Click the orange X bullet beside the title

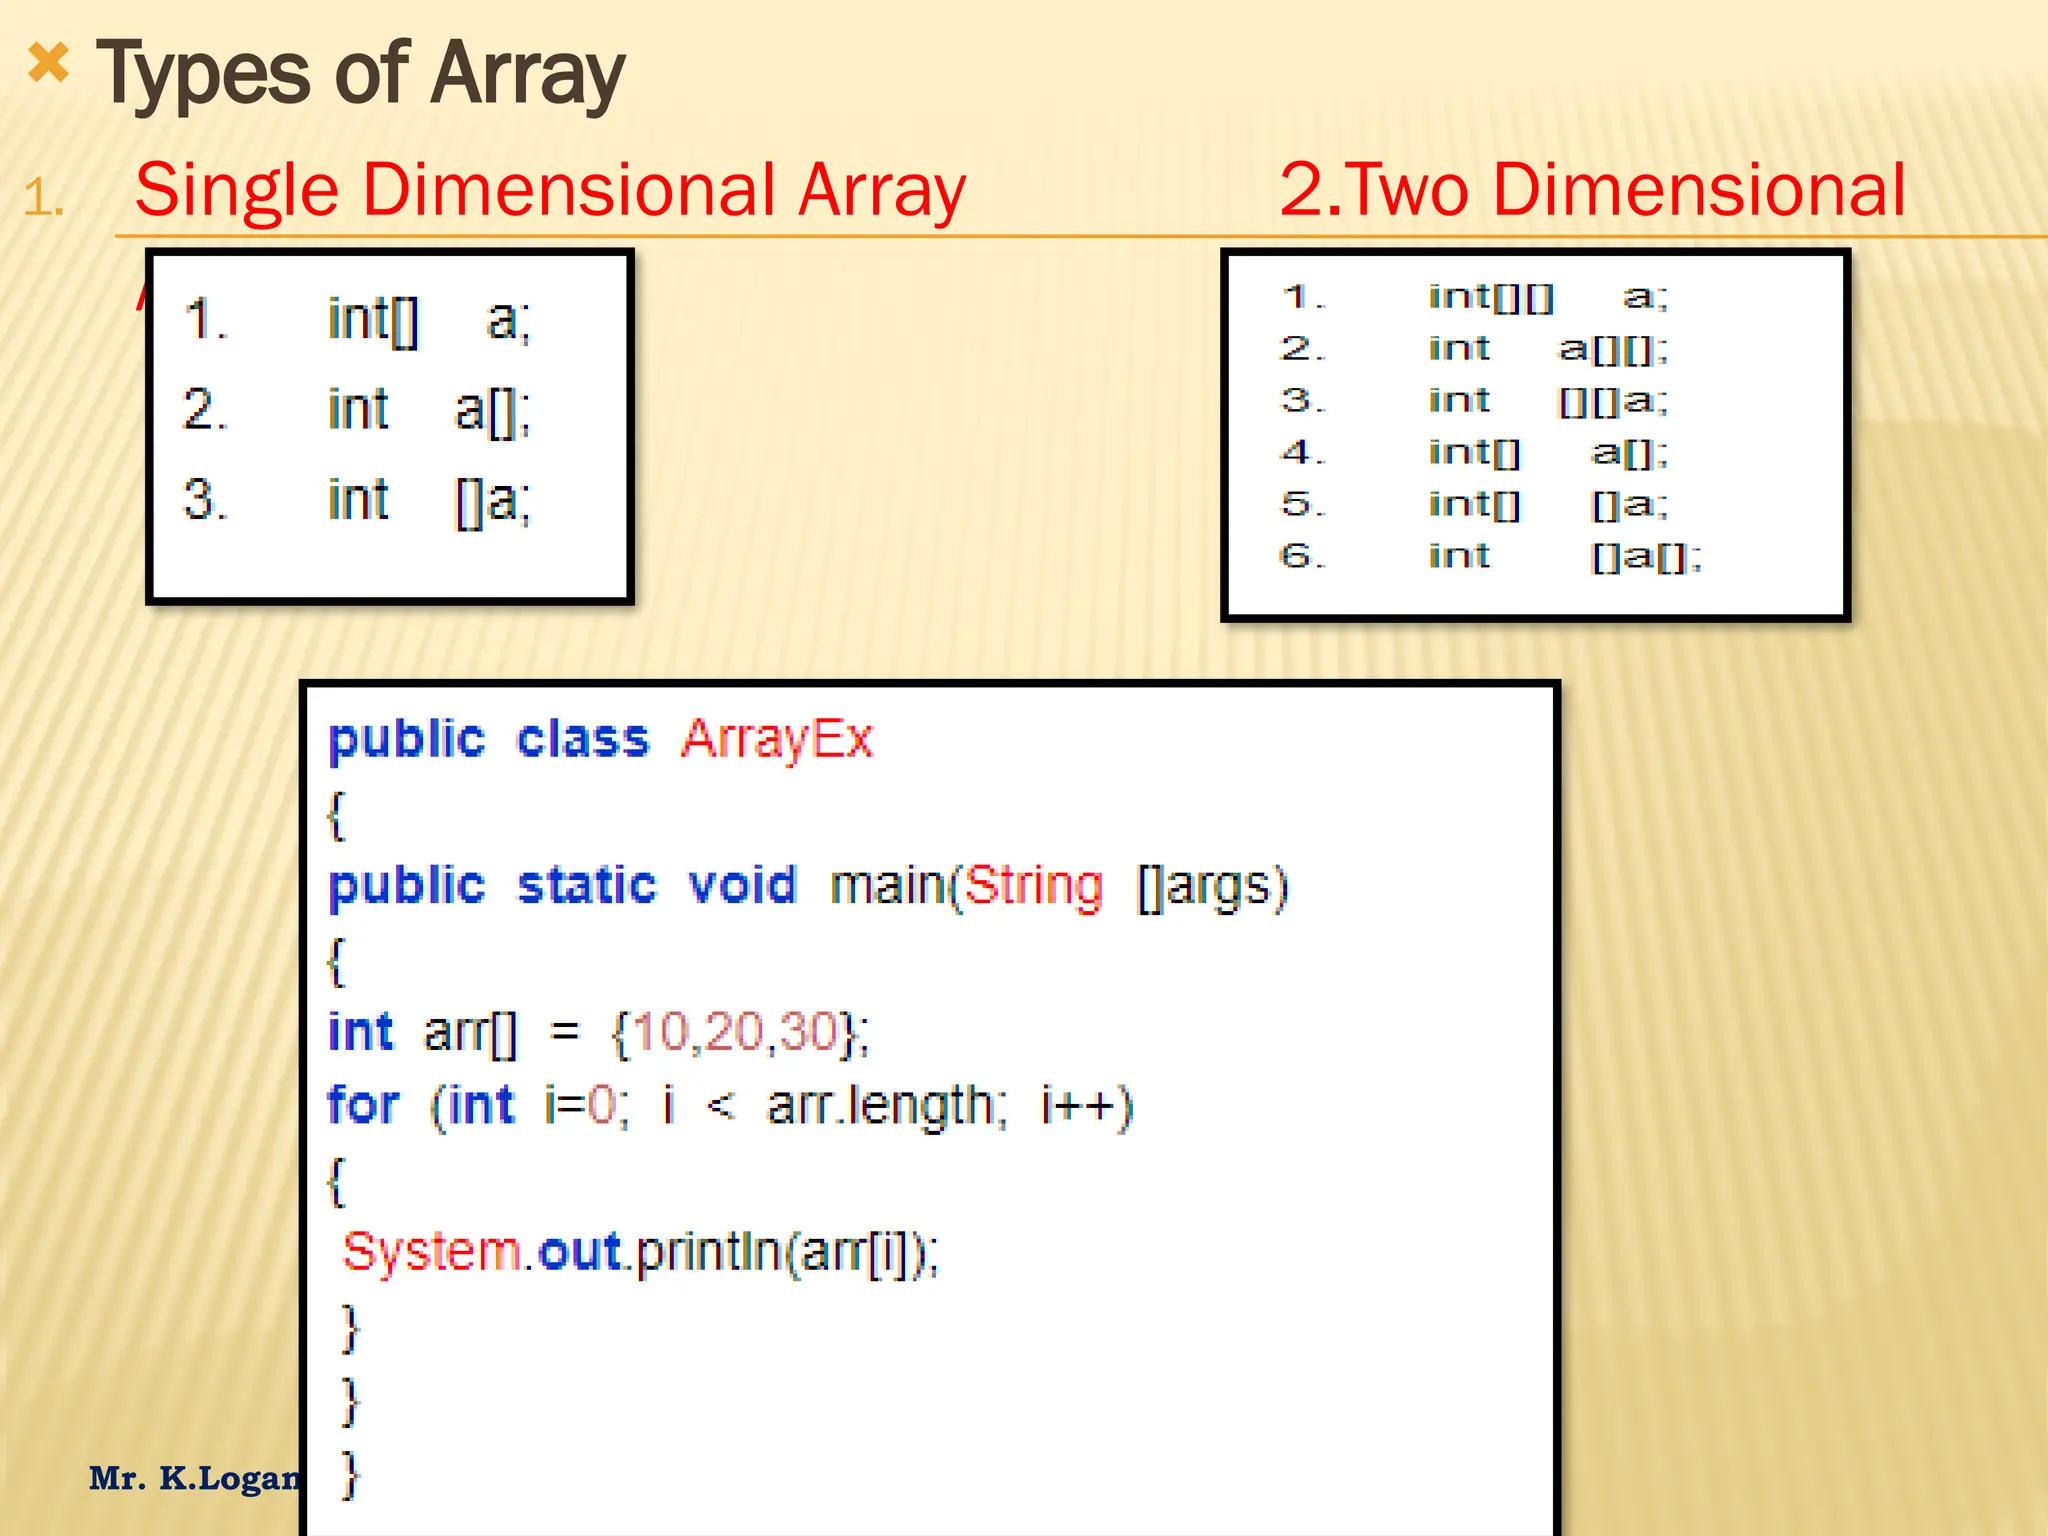click(48, 63)
